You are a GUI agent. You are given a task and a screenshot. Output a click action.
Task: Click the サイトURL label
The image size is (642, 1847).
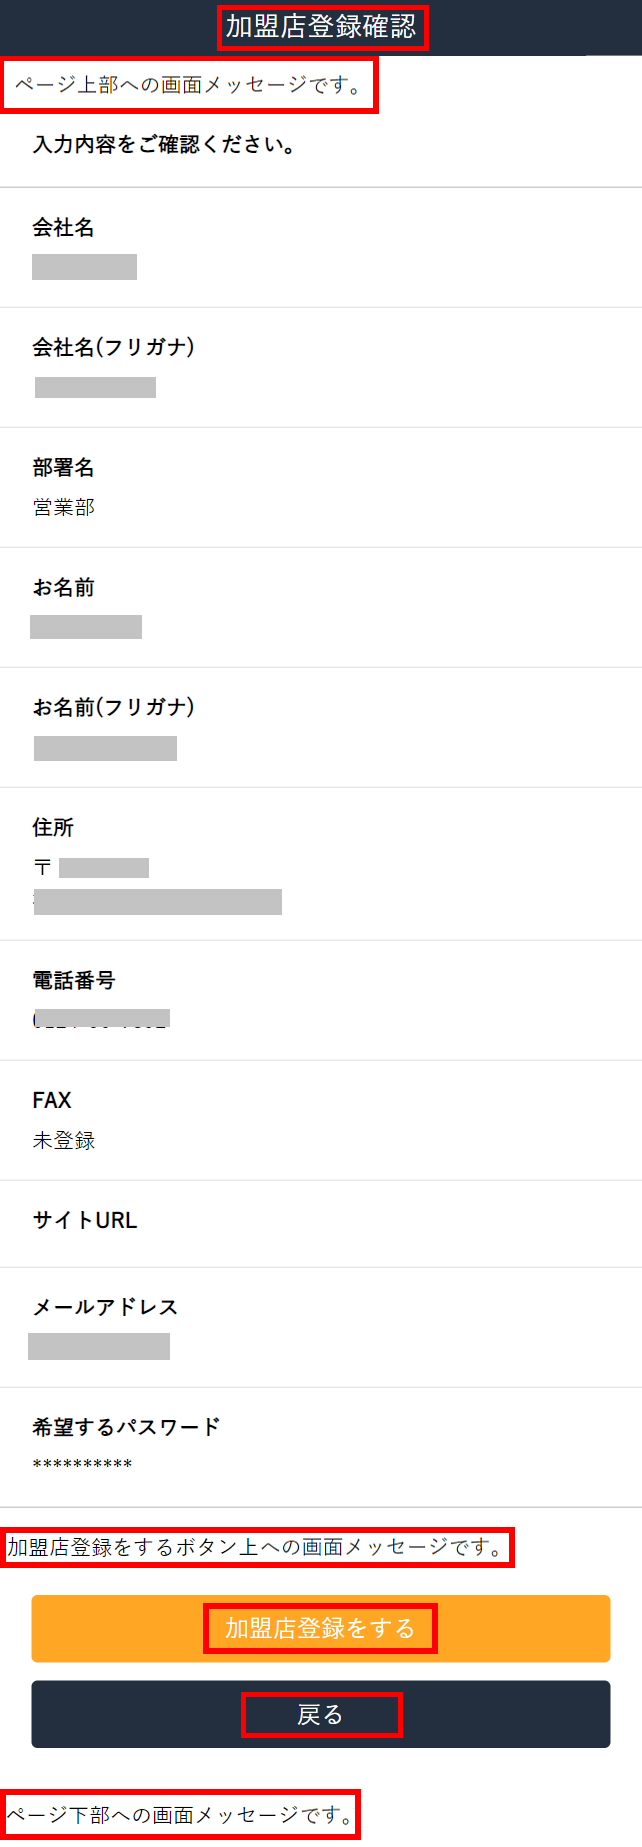click(x=85, y=1220)
